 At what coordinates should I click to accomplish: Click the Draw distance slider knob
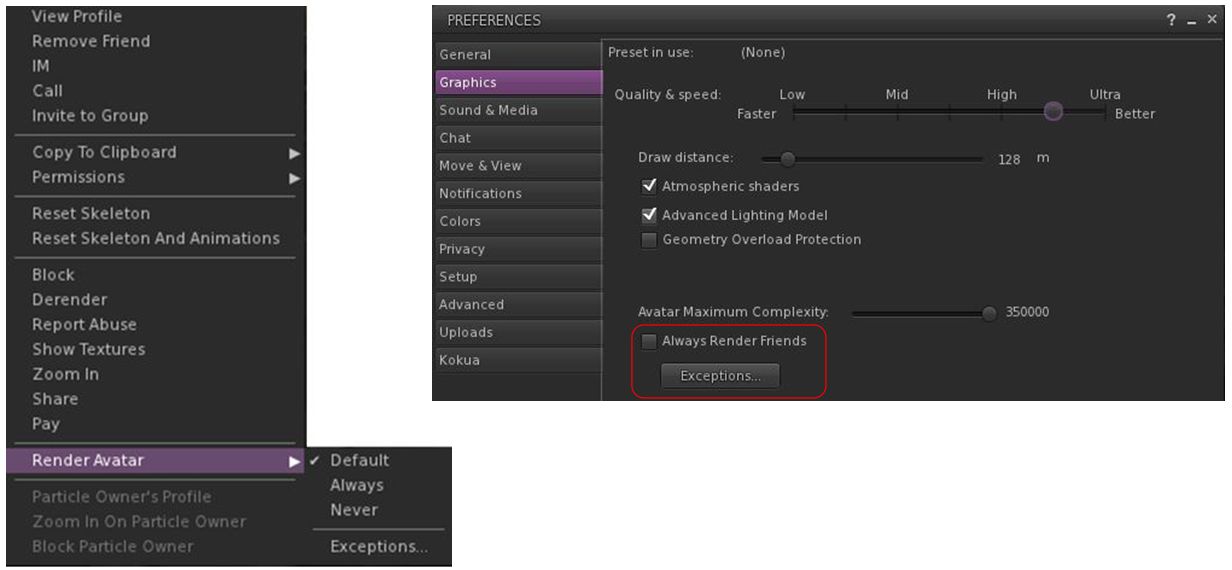coord(787,158)
